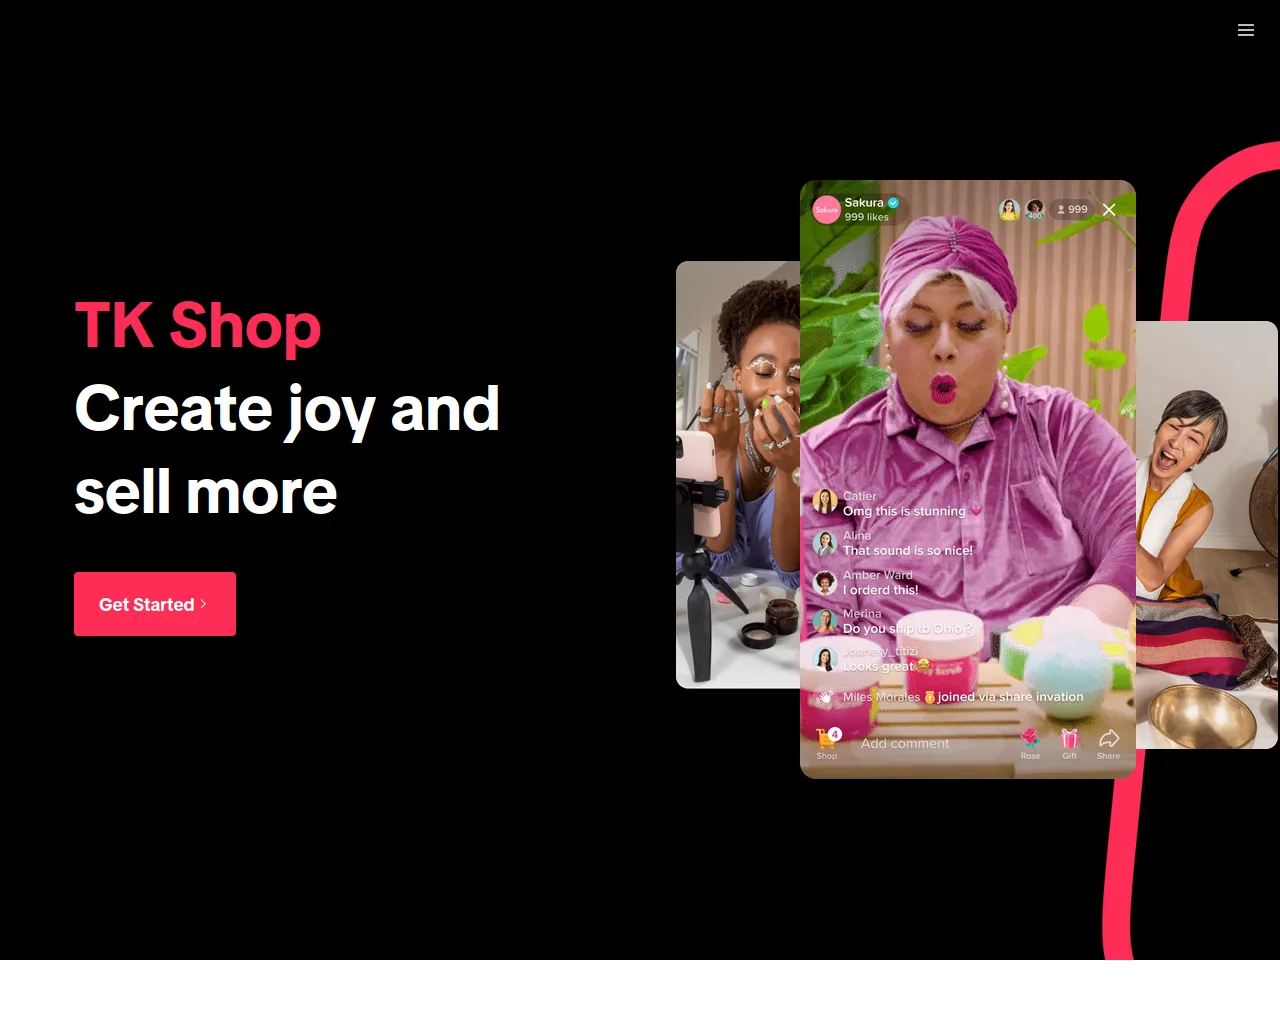Viewport: 1280px width, 1024px height.
Task: Open the hamburger menu icon
Action: click(1246, 30)
